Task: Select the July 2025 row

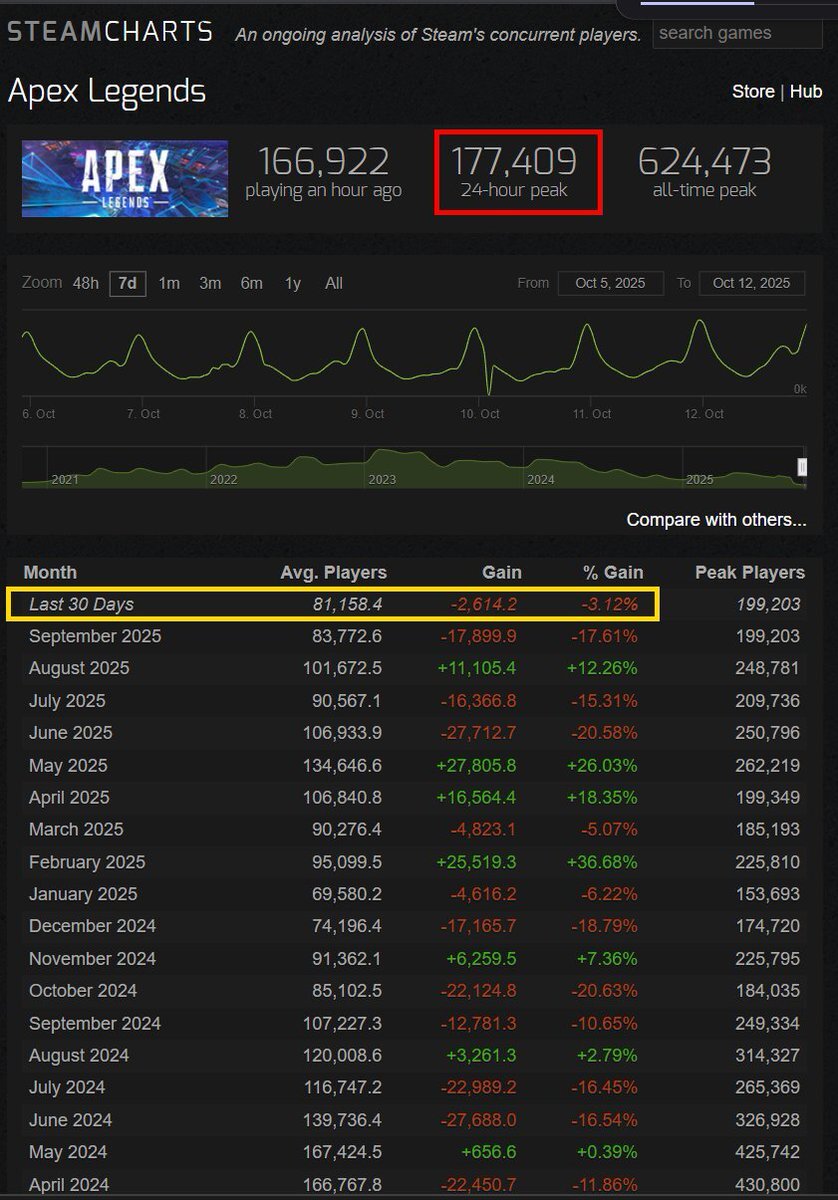Action: click(415, 701)
